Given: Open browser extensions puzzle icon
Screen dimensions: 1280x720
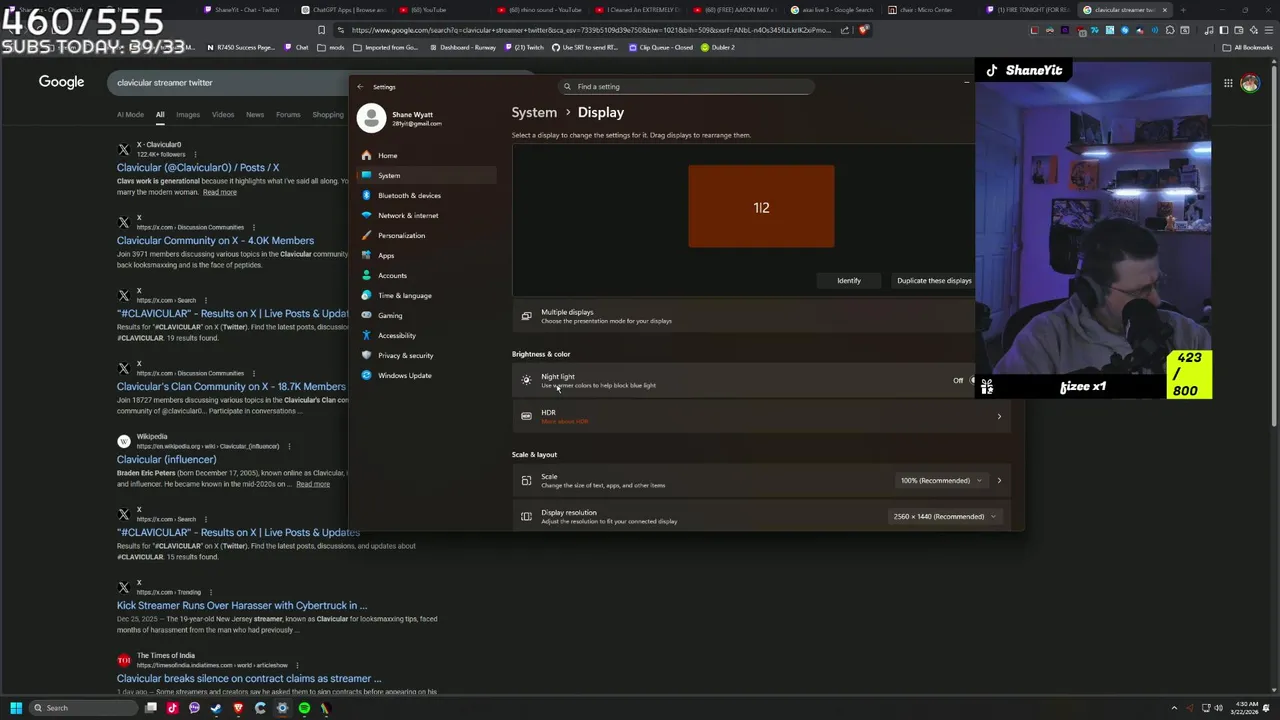Looking at the screenshot, I should 1169,30.
